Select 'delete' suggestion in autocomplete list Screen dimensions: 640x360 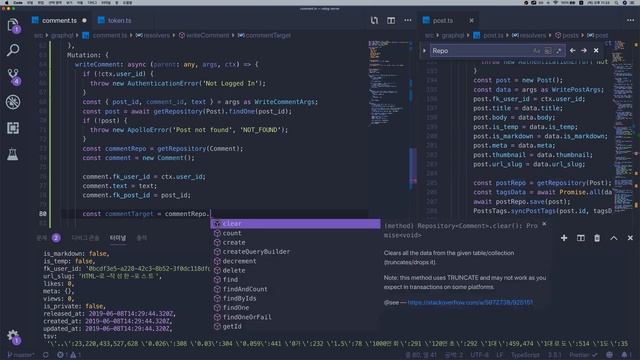(x=296, y=270)
